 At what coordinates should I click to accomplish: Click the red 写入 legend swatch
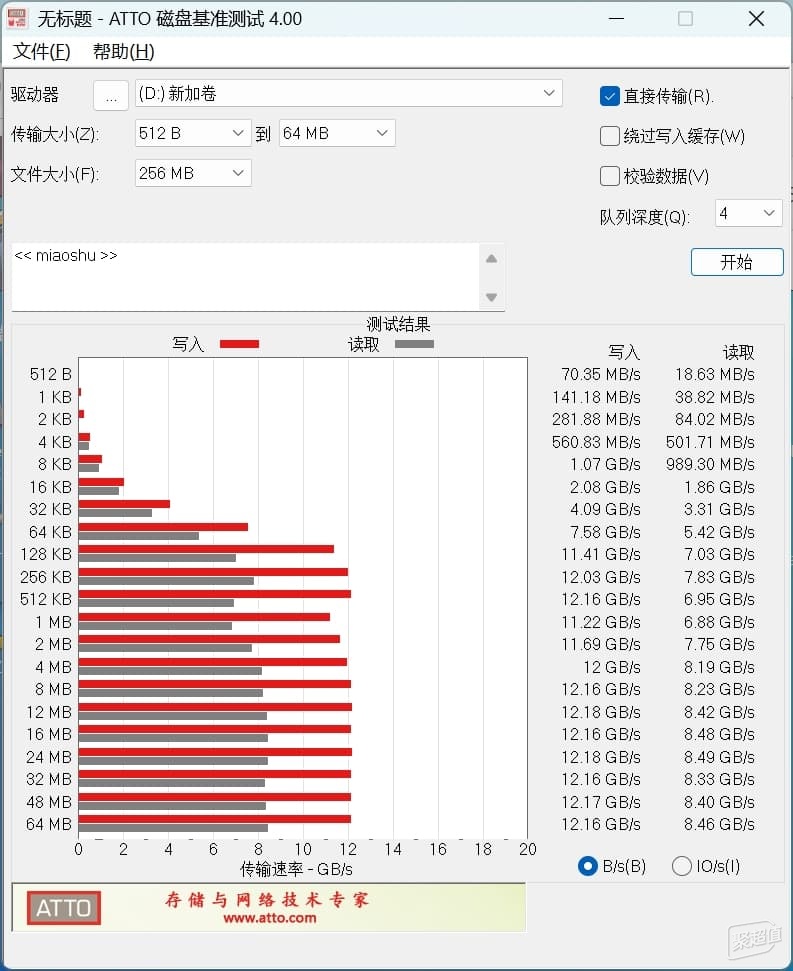click(x=240, y=344)
